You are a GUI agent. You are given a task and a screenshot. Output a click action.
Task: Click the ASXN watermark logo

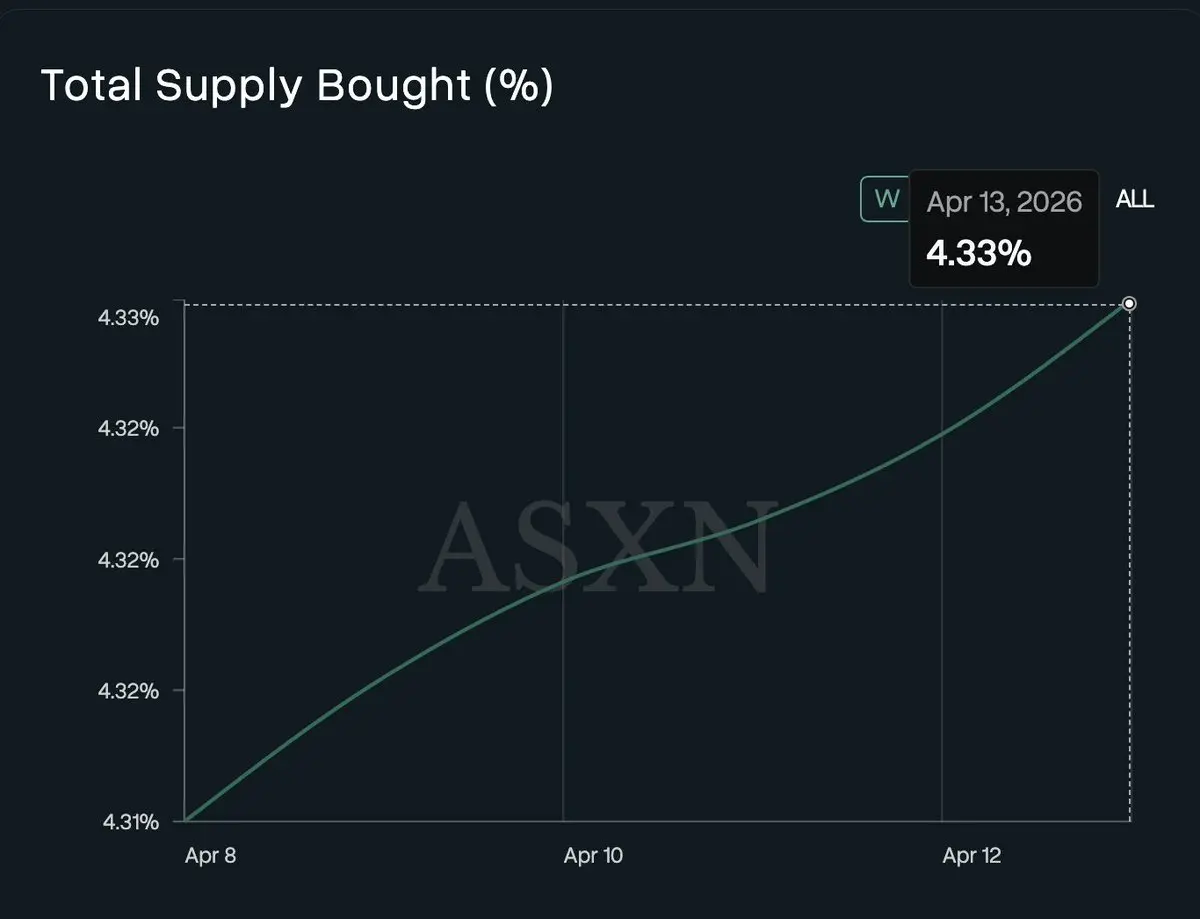597,547
